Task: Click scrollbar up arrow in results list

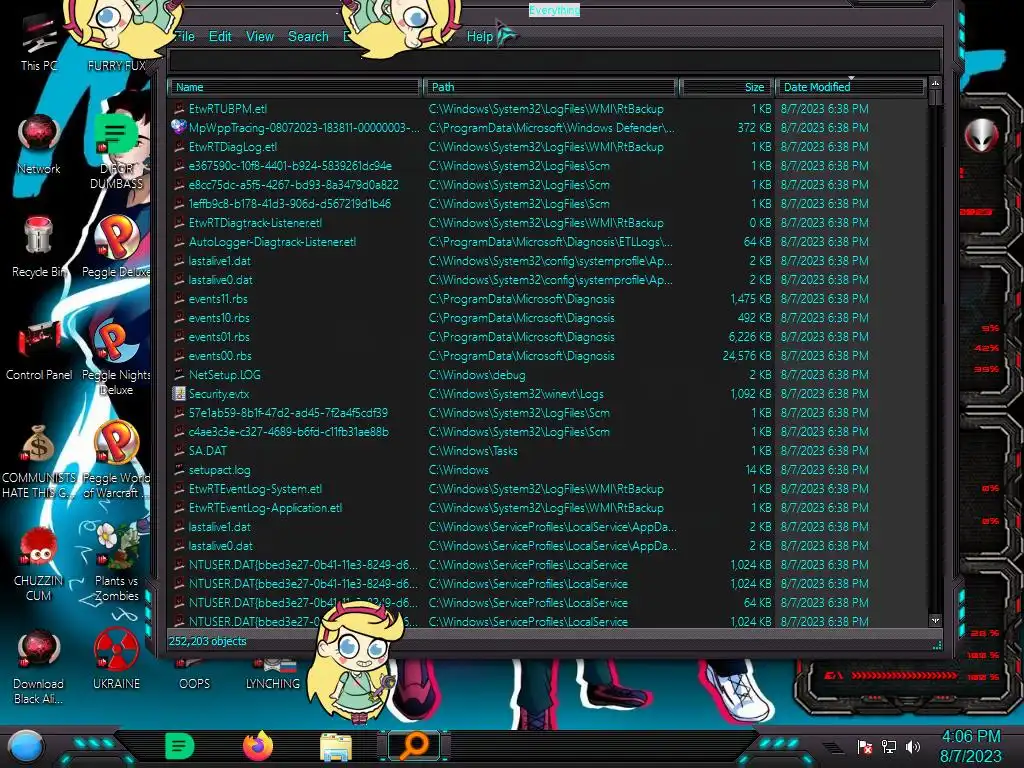Action: pyautogui.click(x=935, y=84)
